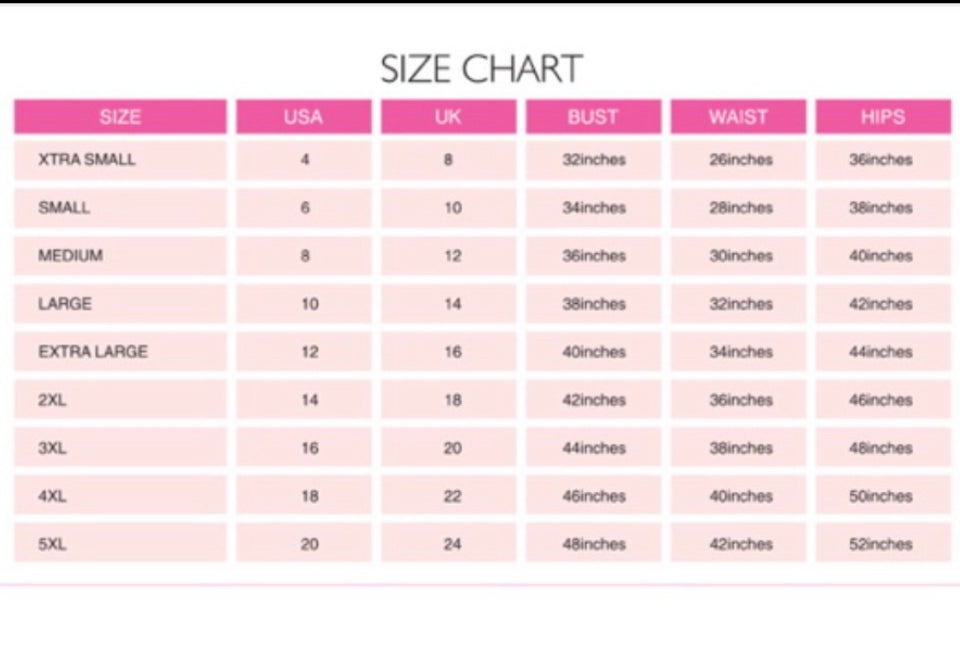This screenshot has width=960, height=657.
Task: Click the 52inches hips cell
Action: point(881,544)
